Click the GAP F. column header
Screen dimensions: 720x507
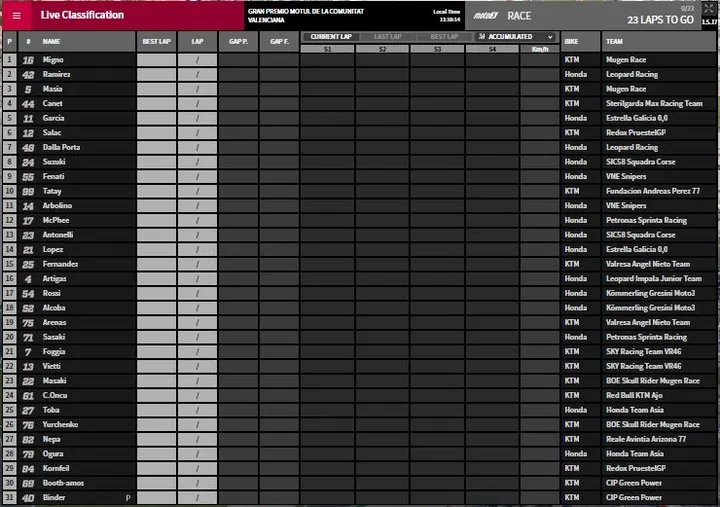pyautogui.click(x=279, y=41)
